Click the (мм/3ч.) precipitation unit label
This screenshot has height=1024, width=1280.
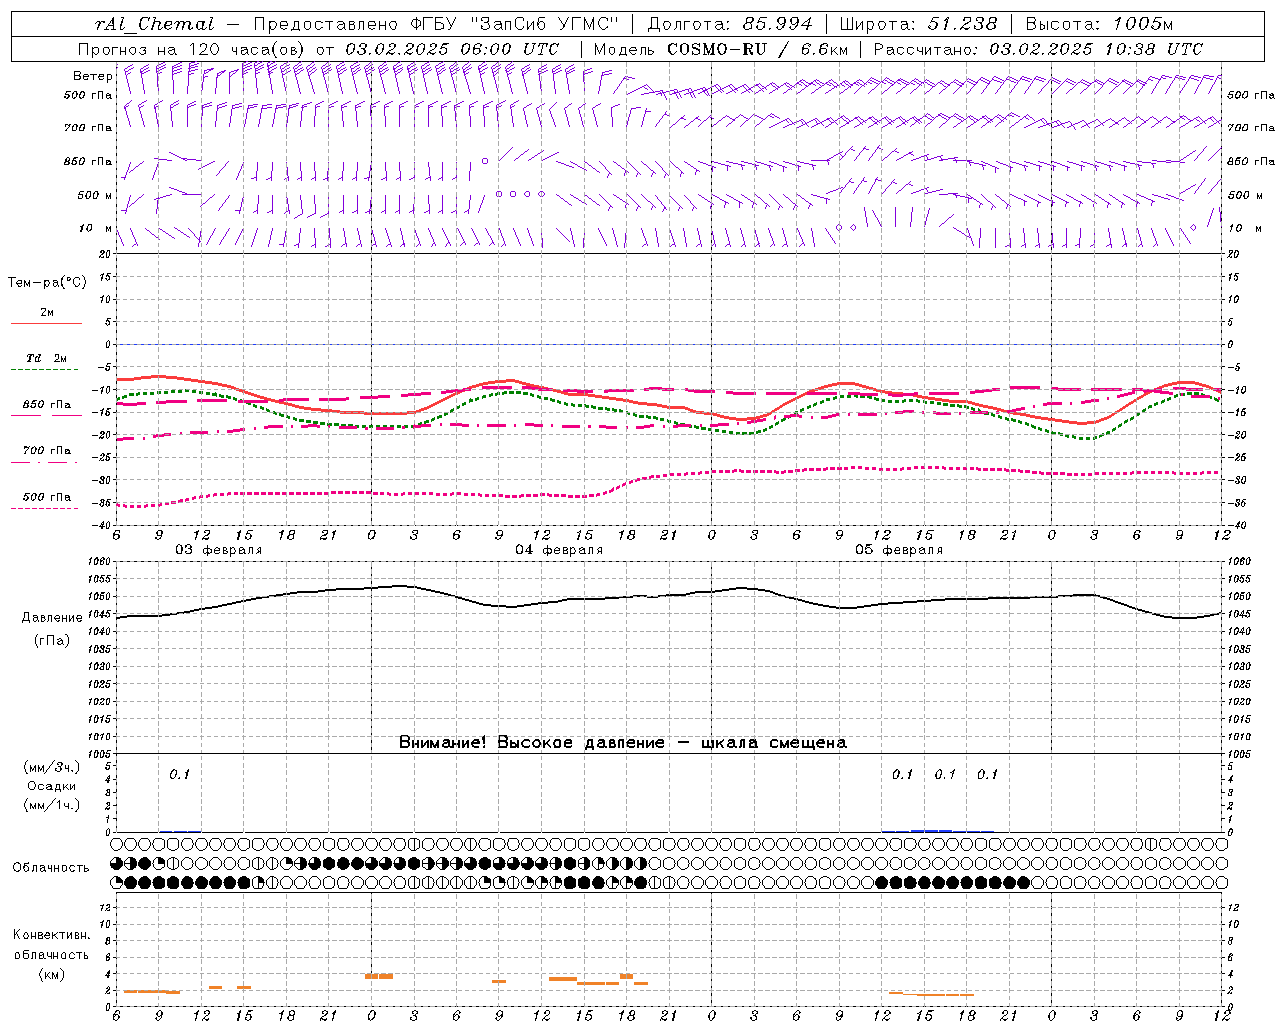(x=52, y=767)
